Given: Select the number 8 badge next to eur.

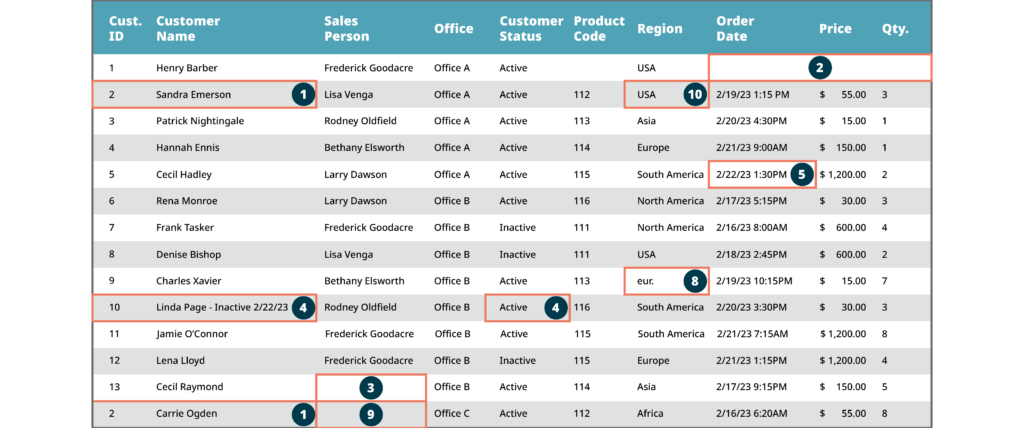Looking at the screenshot, I should pos(694,281).
